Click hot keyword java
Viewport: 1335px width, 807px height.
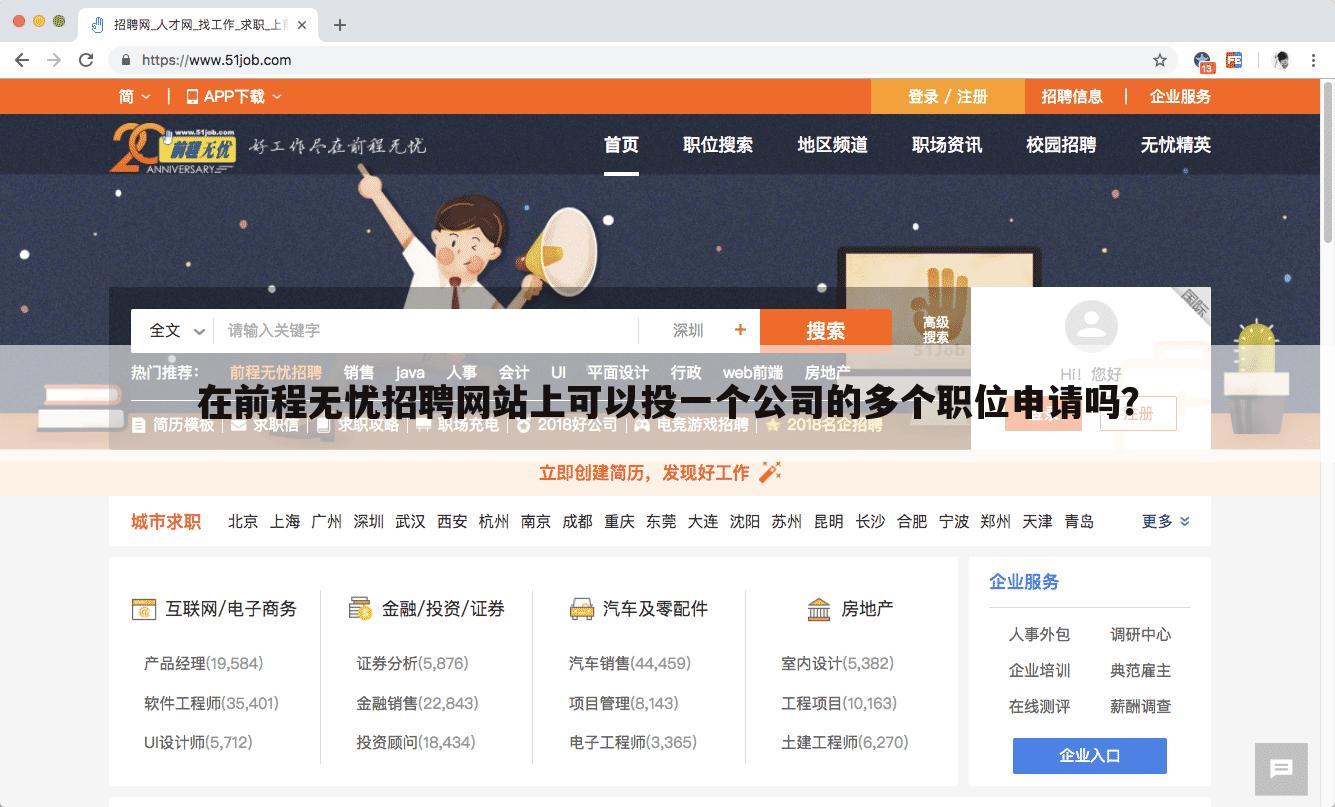[410, 372]
